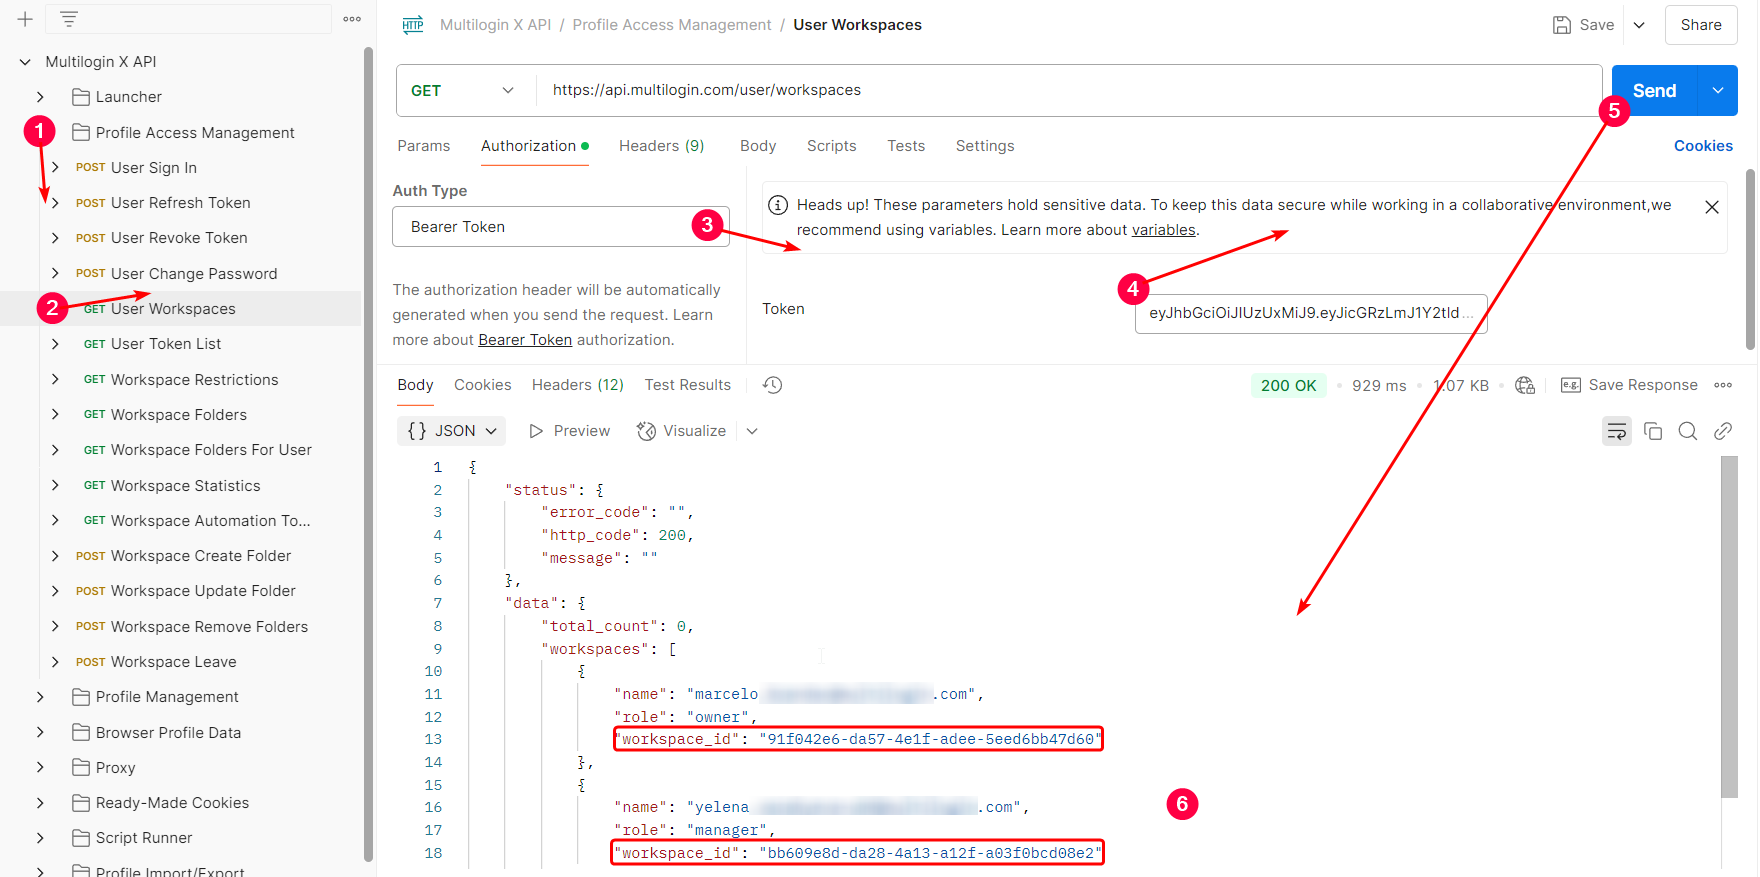The height and width of the screenshot is (877, 1760).
Task: Switch to the Tests tab
Action: pyautogui.click(x=906, y=146)
